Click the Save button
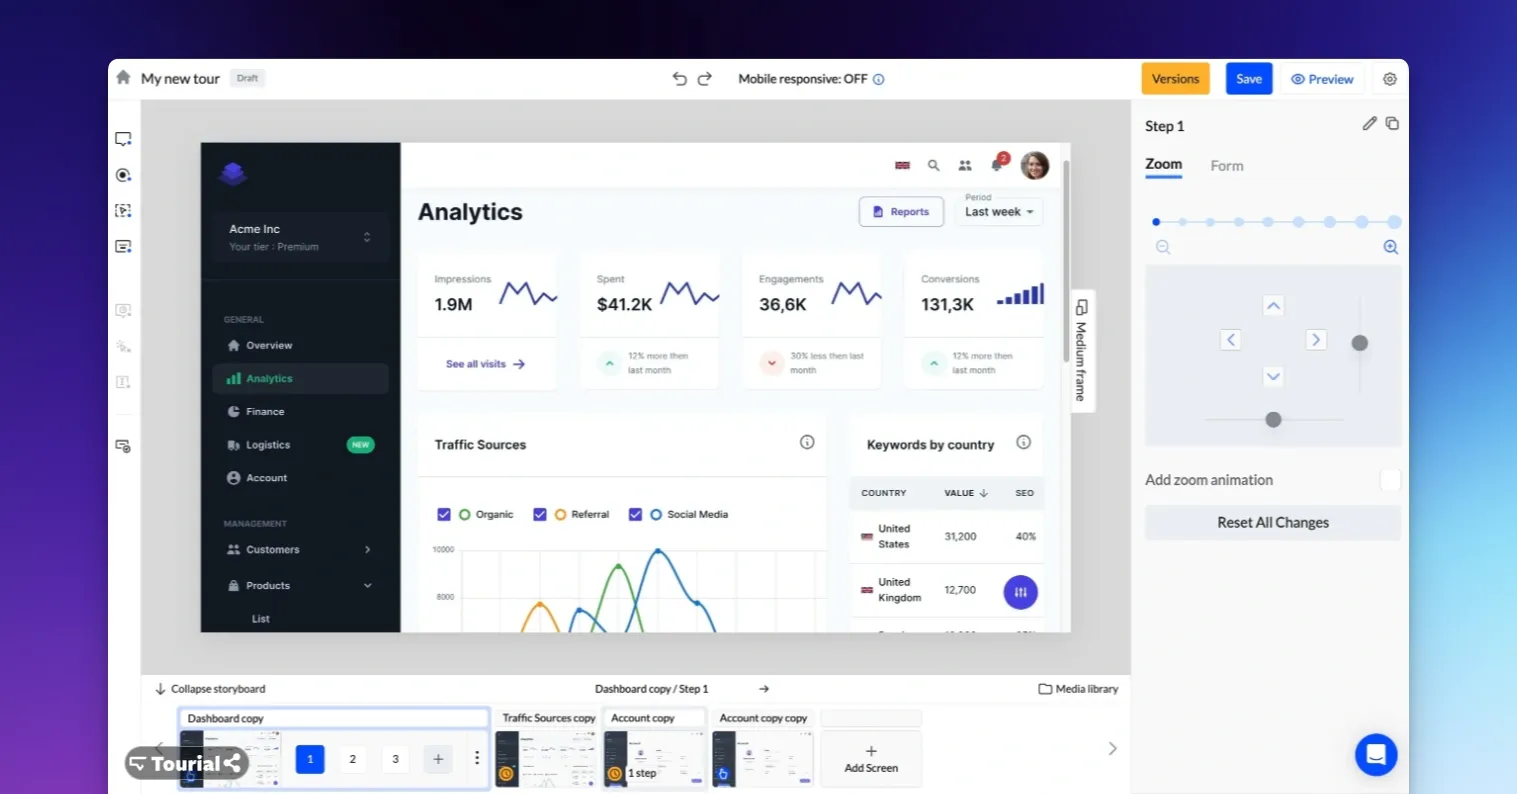This screenshot has height=794, width=1517. pyautogui.click(x=1248, y=79)
